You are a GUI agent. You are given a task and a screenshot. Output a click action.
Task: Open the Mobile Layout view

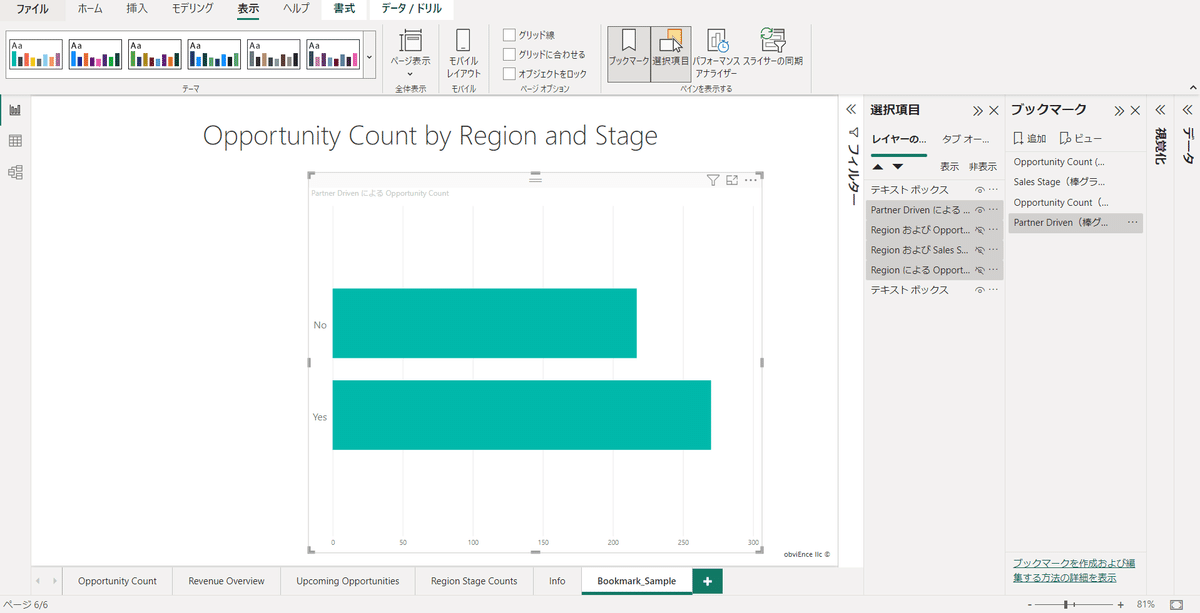[x=463, y=53]
